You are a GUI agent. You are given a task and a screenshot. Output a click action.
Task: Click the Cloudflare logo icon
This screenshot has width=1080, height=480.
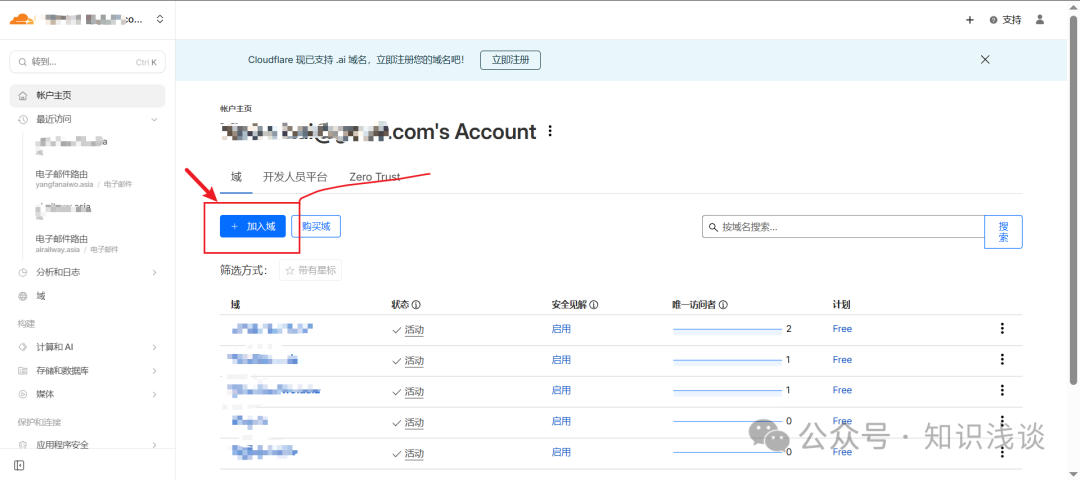pos(22,19)
